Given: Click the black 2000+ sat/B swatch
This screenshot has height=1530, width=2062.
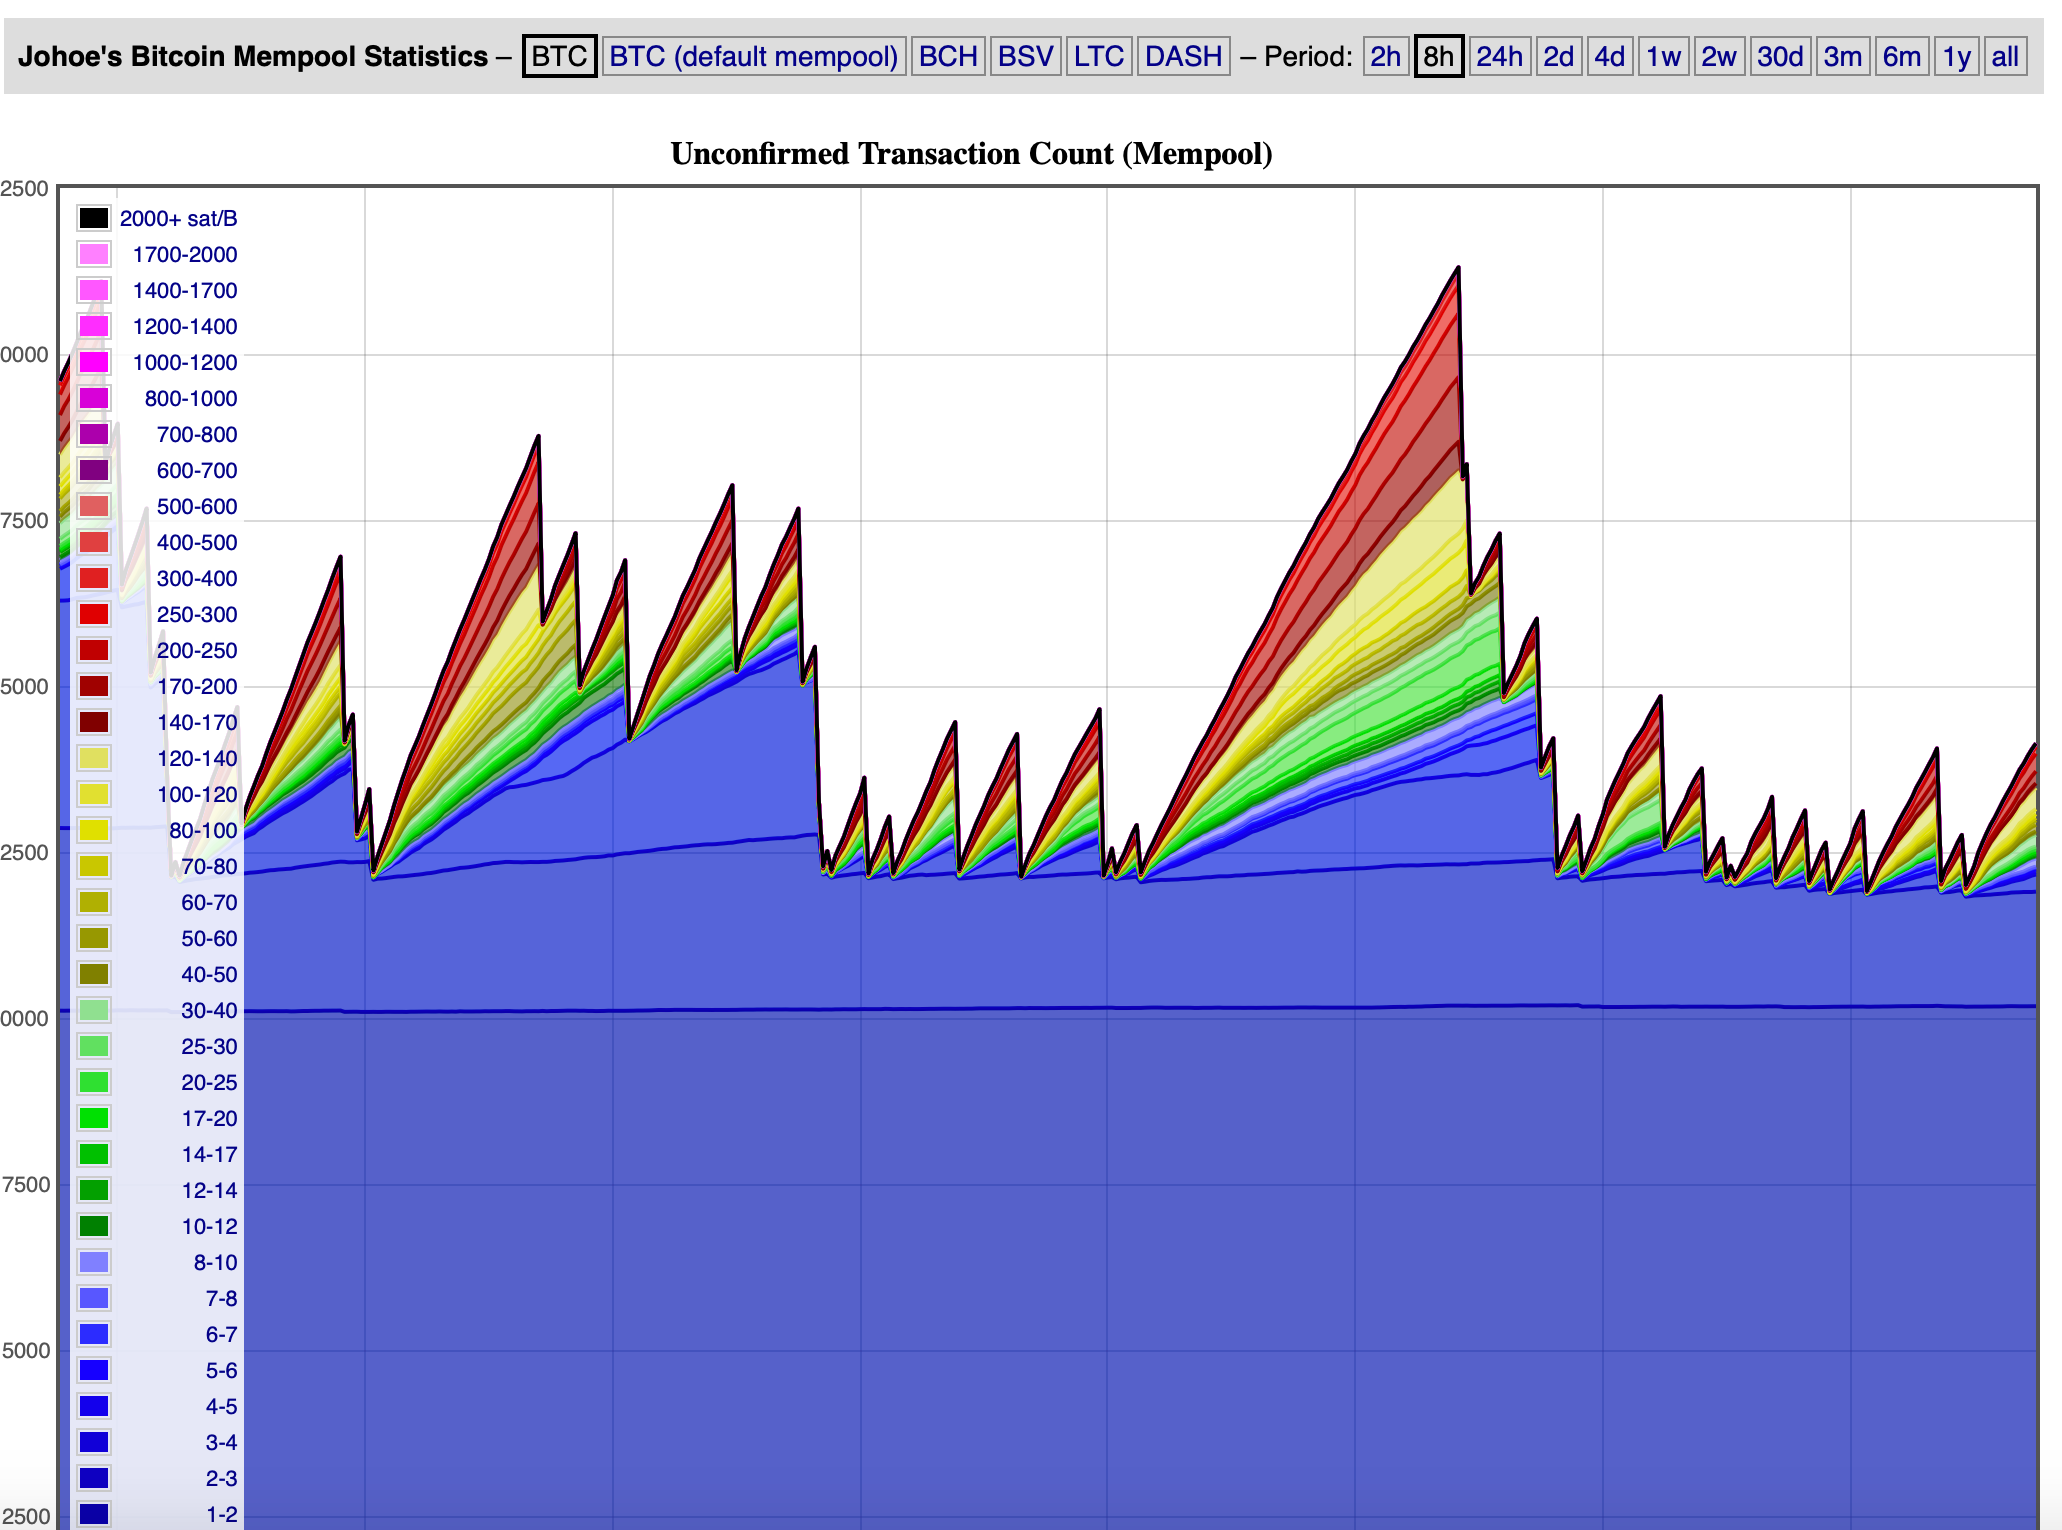Looking at the screenshot, I should 94,218.
